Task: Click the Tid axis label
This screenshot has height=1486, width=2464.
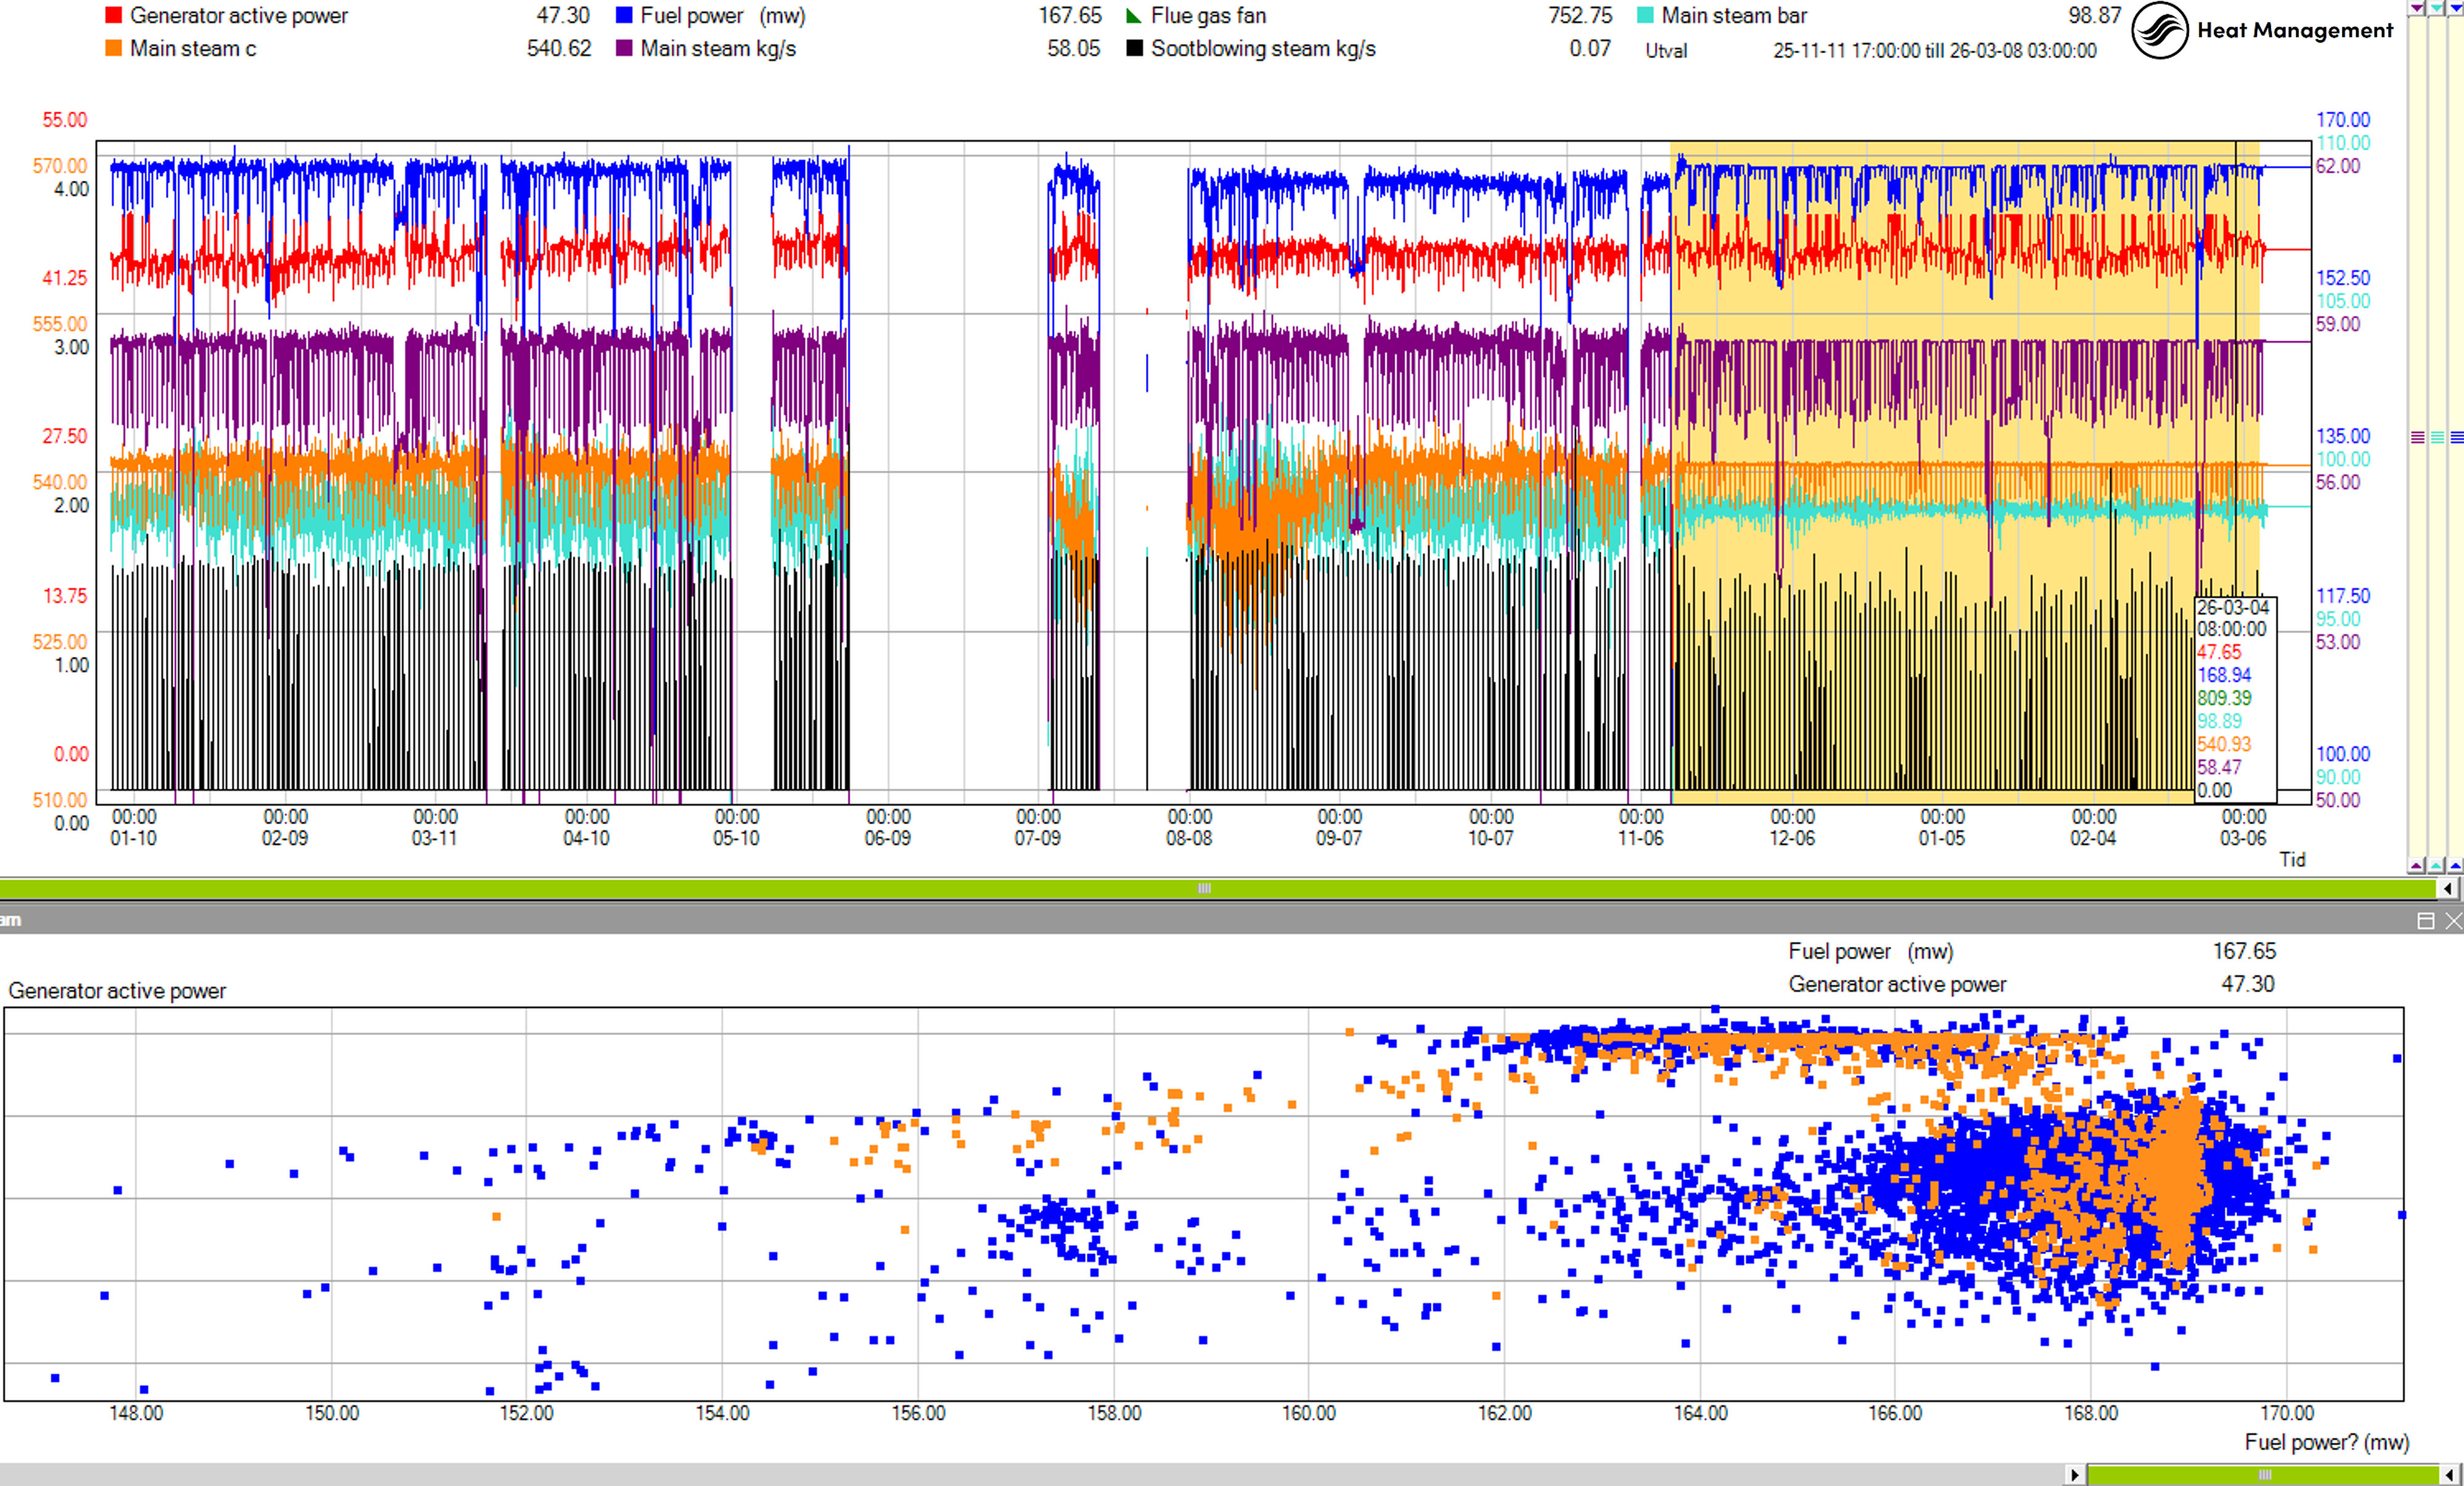Action: 2292,859
